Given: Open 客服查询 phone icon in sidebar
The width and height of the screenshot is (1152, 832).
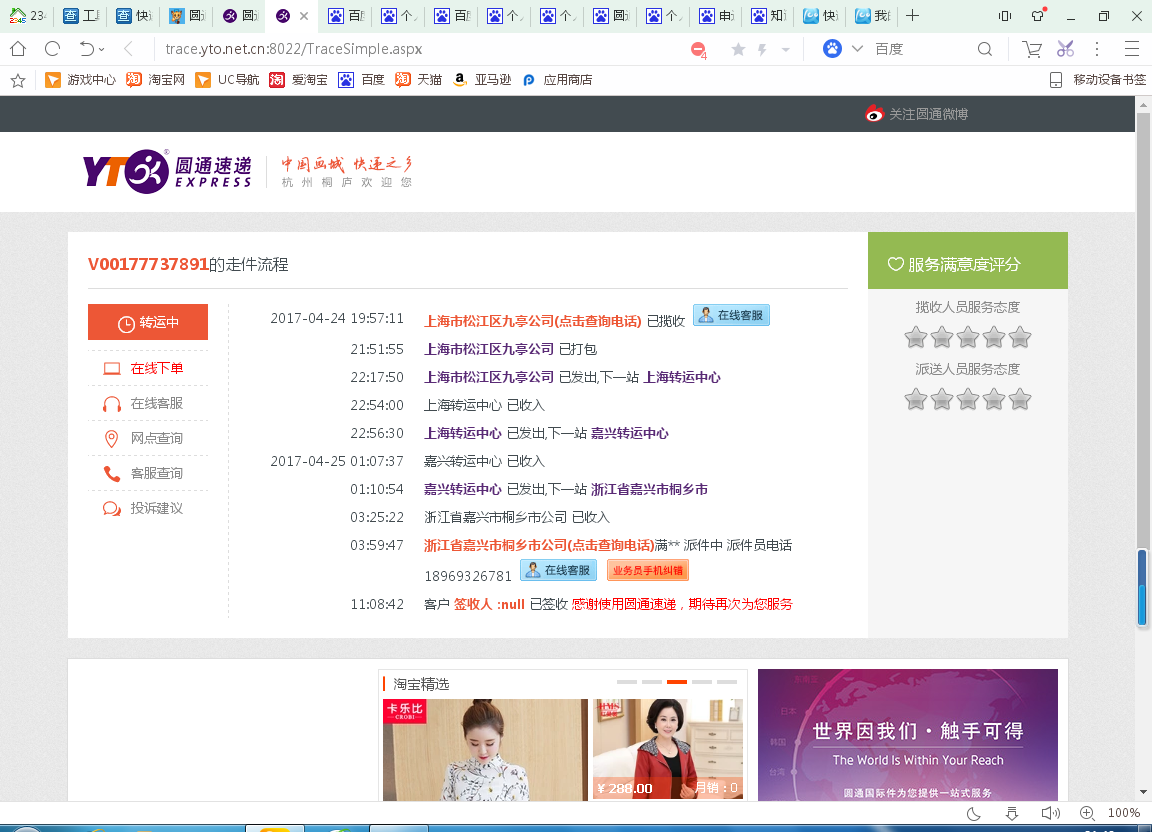Looking at the screenshot, I should pyautogui.click(x=112, y=473).
